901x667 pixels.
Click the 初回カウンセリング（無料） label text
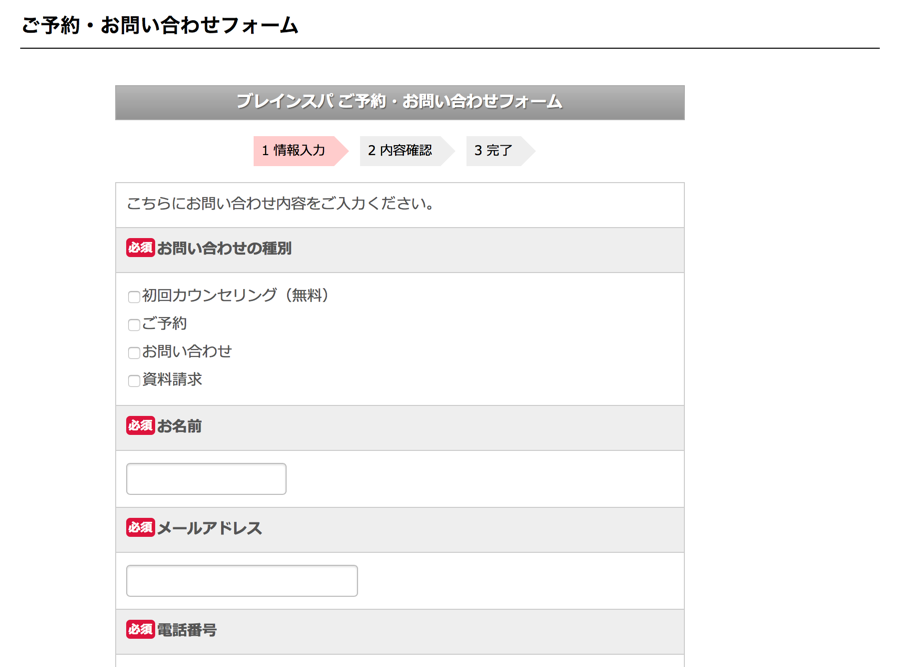235,295
